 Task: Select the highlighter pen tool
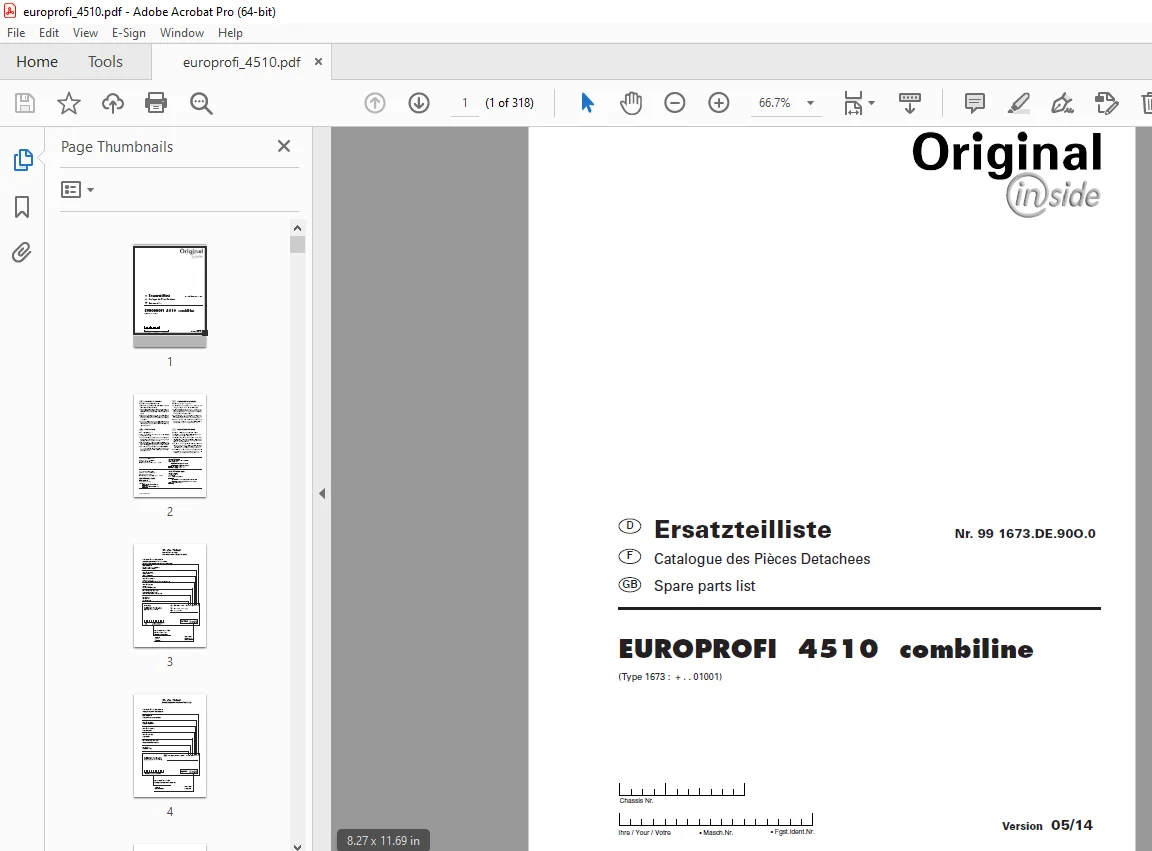(x=1018, y=103)
